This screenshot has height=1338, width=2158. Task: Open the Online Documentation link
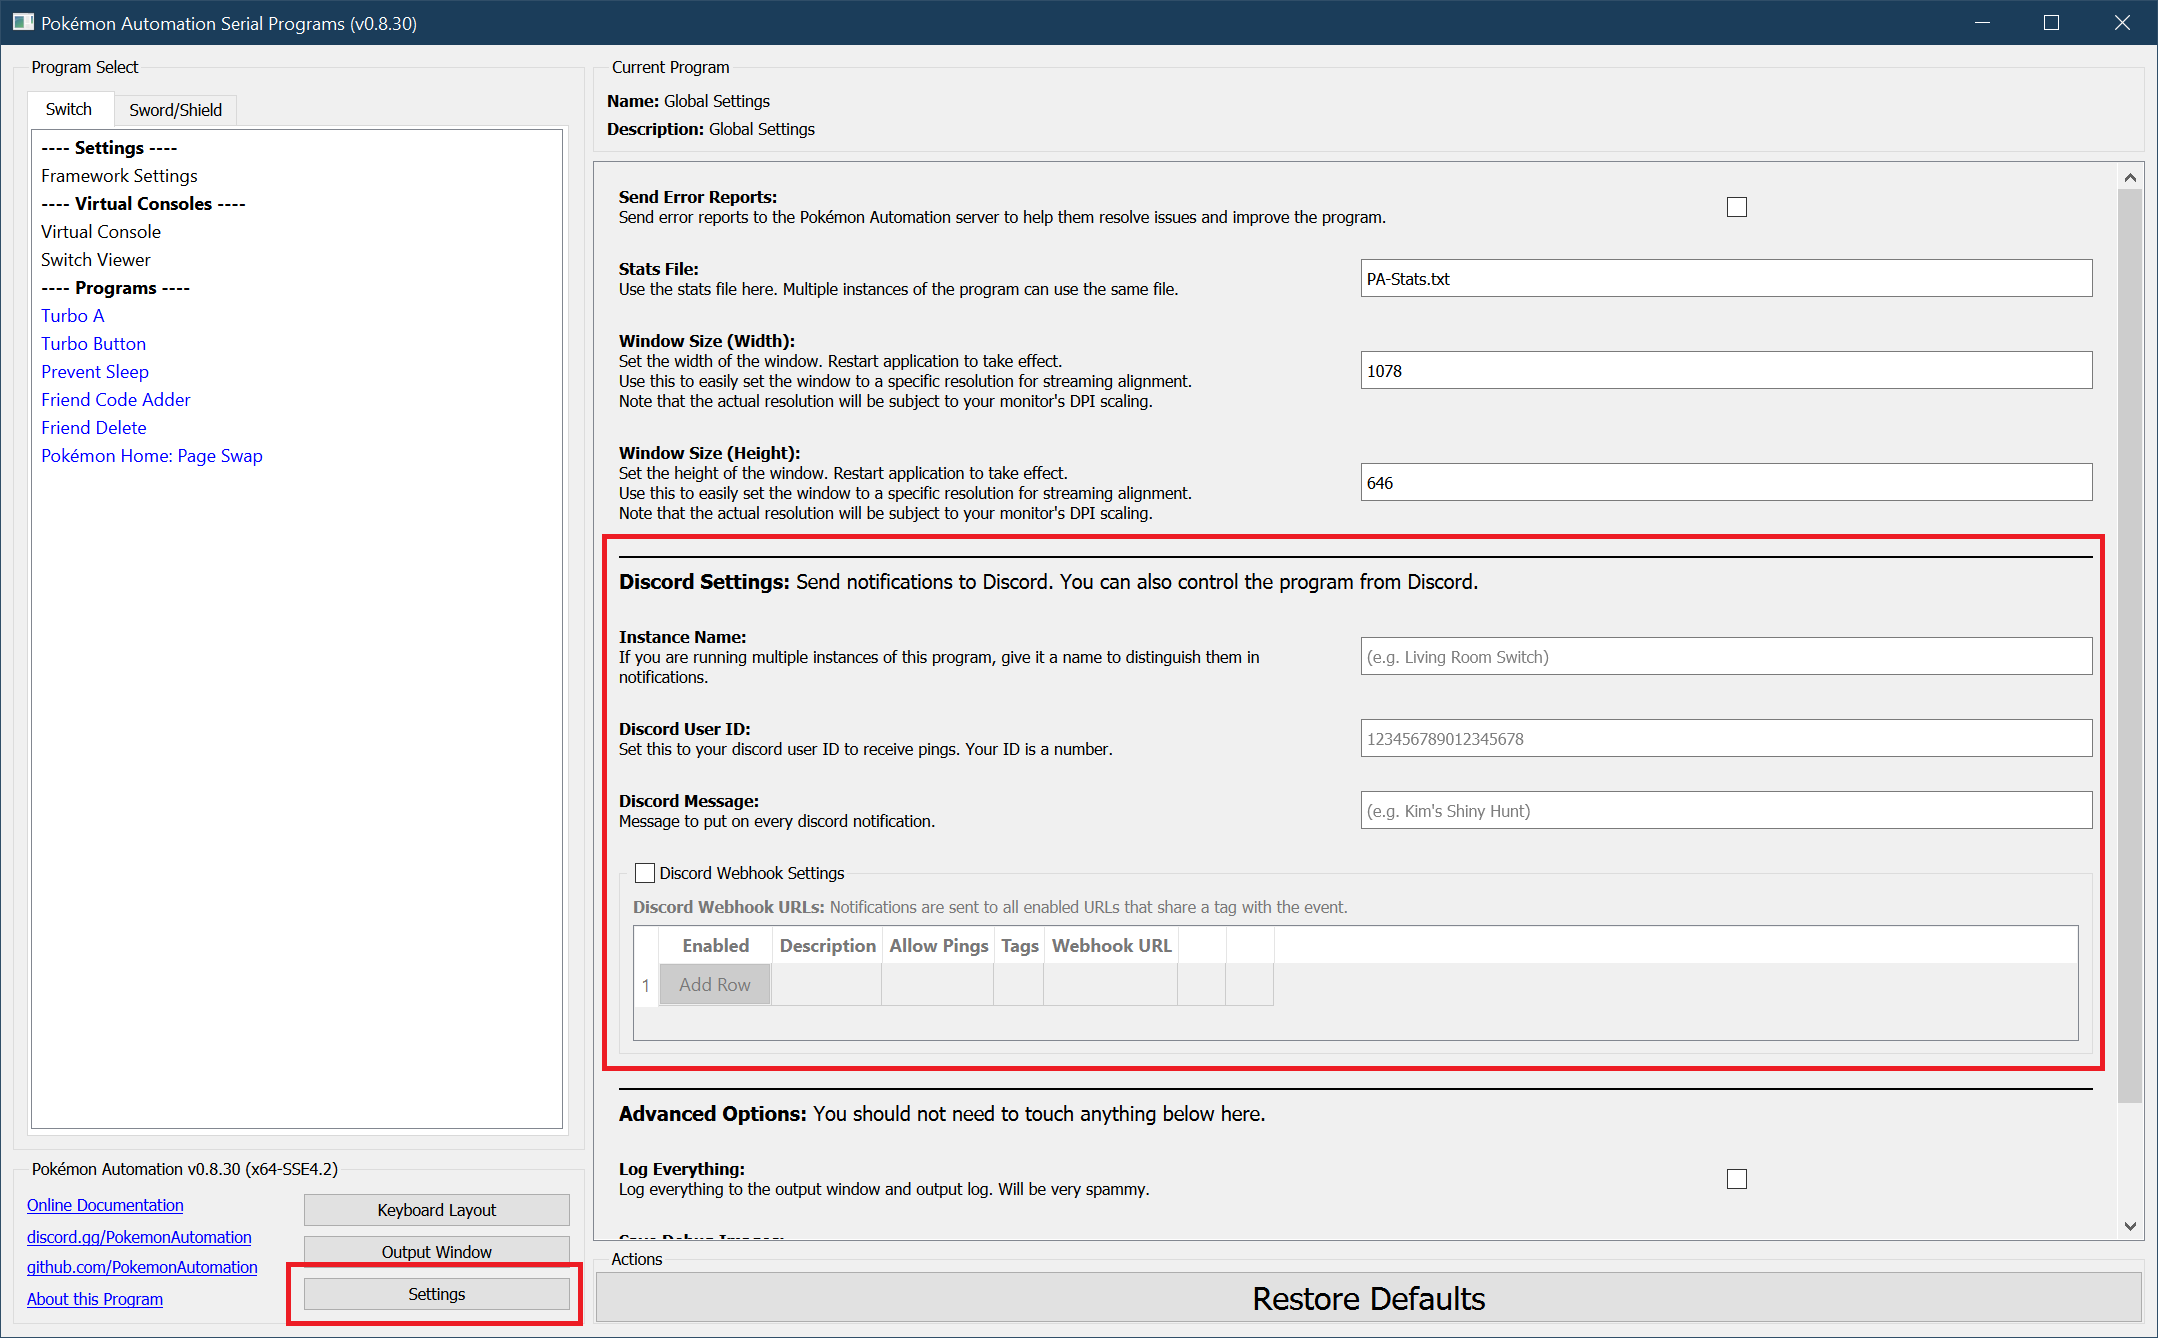pos(105,1205)
